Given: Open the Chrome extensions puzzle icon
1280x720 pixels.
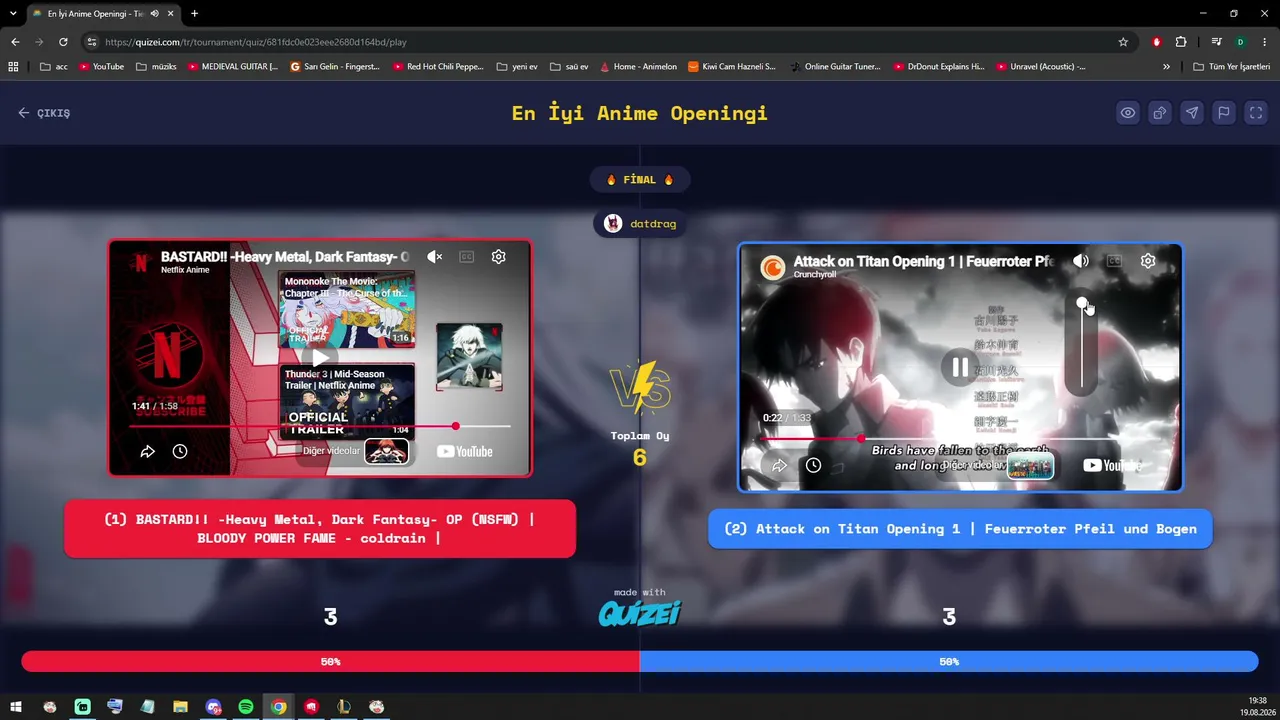Looking at the screenshot, I should [1181, 42].
